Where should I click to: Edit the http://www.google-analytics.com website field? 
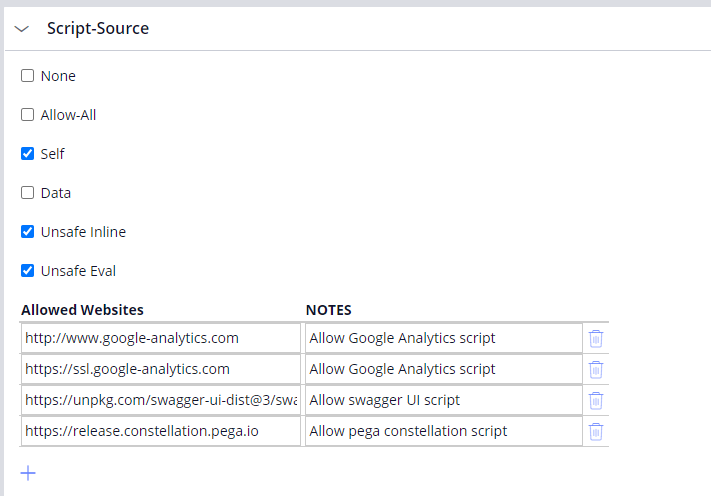click(160, 338)
